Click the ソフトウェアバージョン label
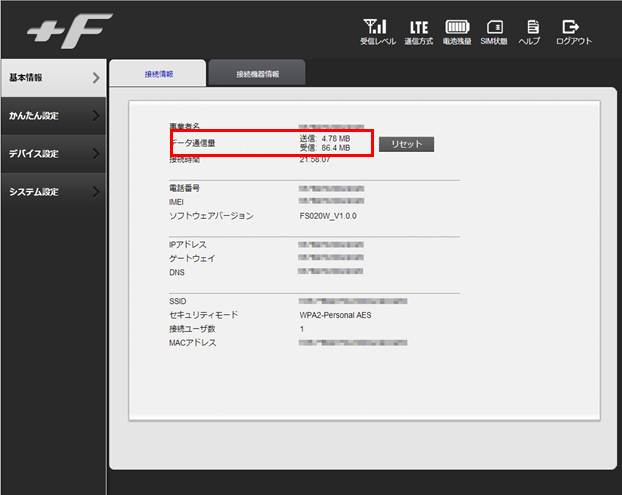622x495 pixels. pos(211,216)
